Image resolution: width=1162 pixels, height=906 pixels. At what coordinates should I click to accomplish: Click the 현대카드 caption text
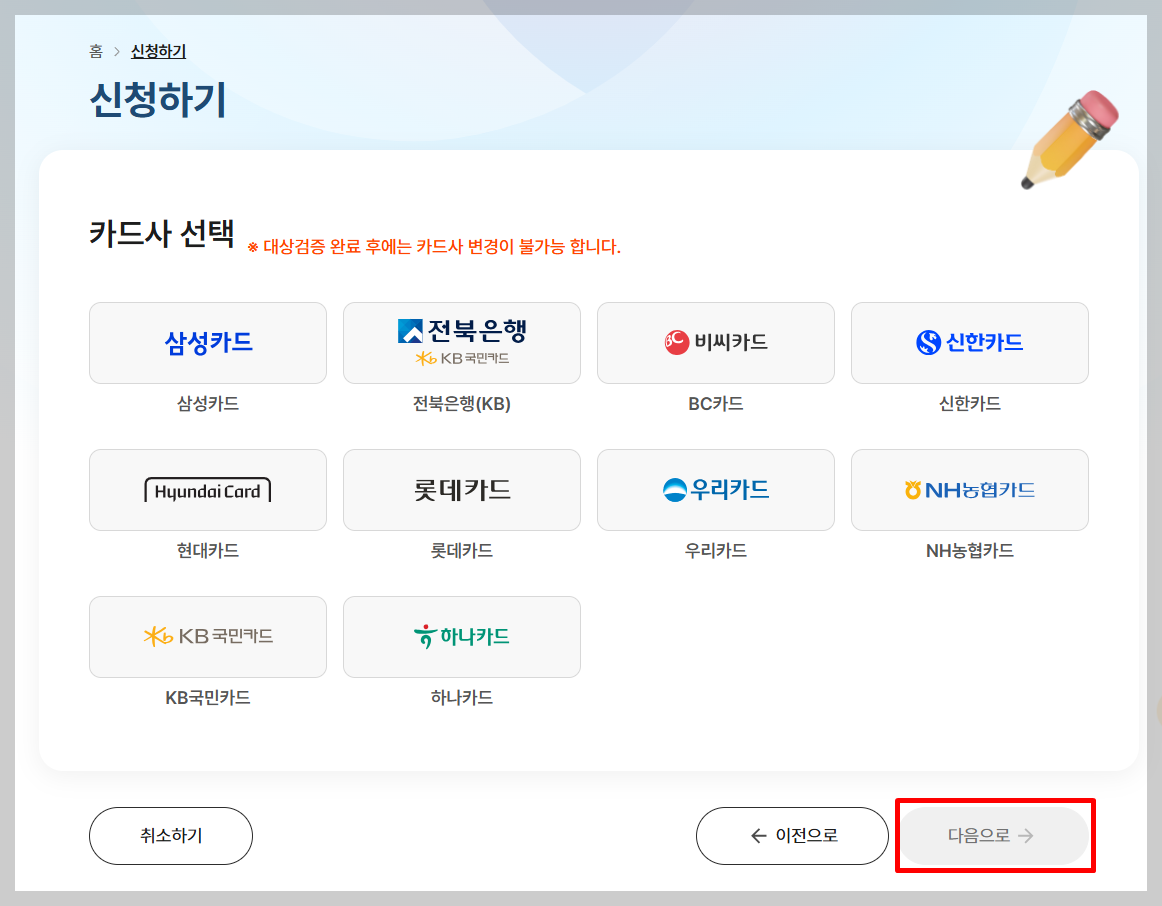(208, 550)
